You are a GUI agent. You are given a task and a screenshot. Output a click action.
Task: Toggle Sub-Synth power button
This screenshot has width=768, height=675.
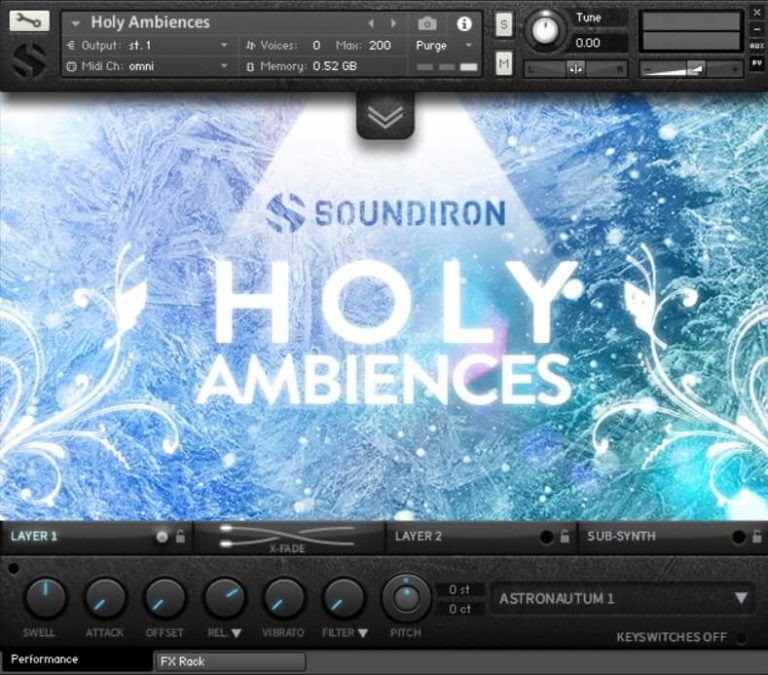[738, 537]
